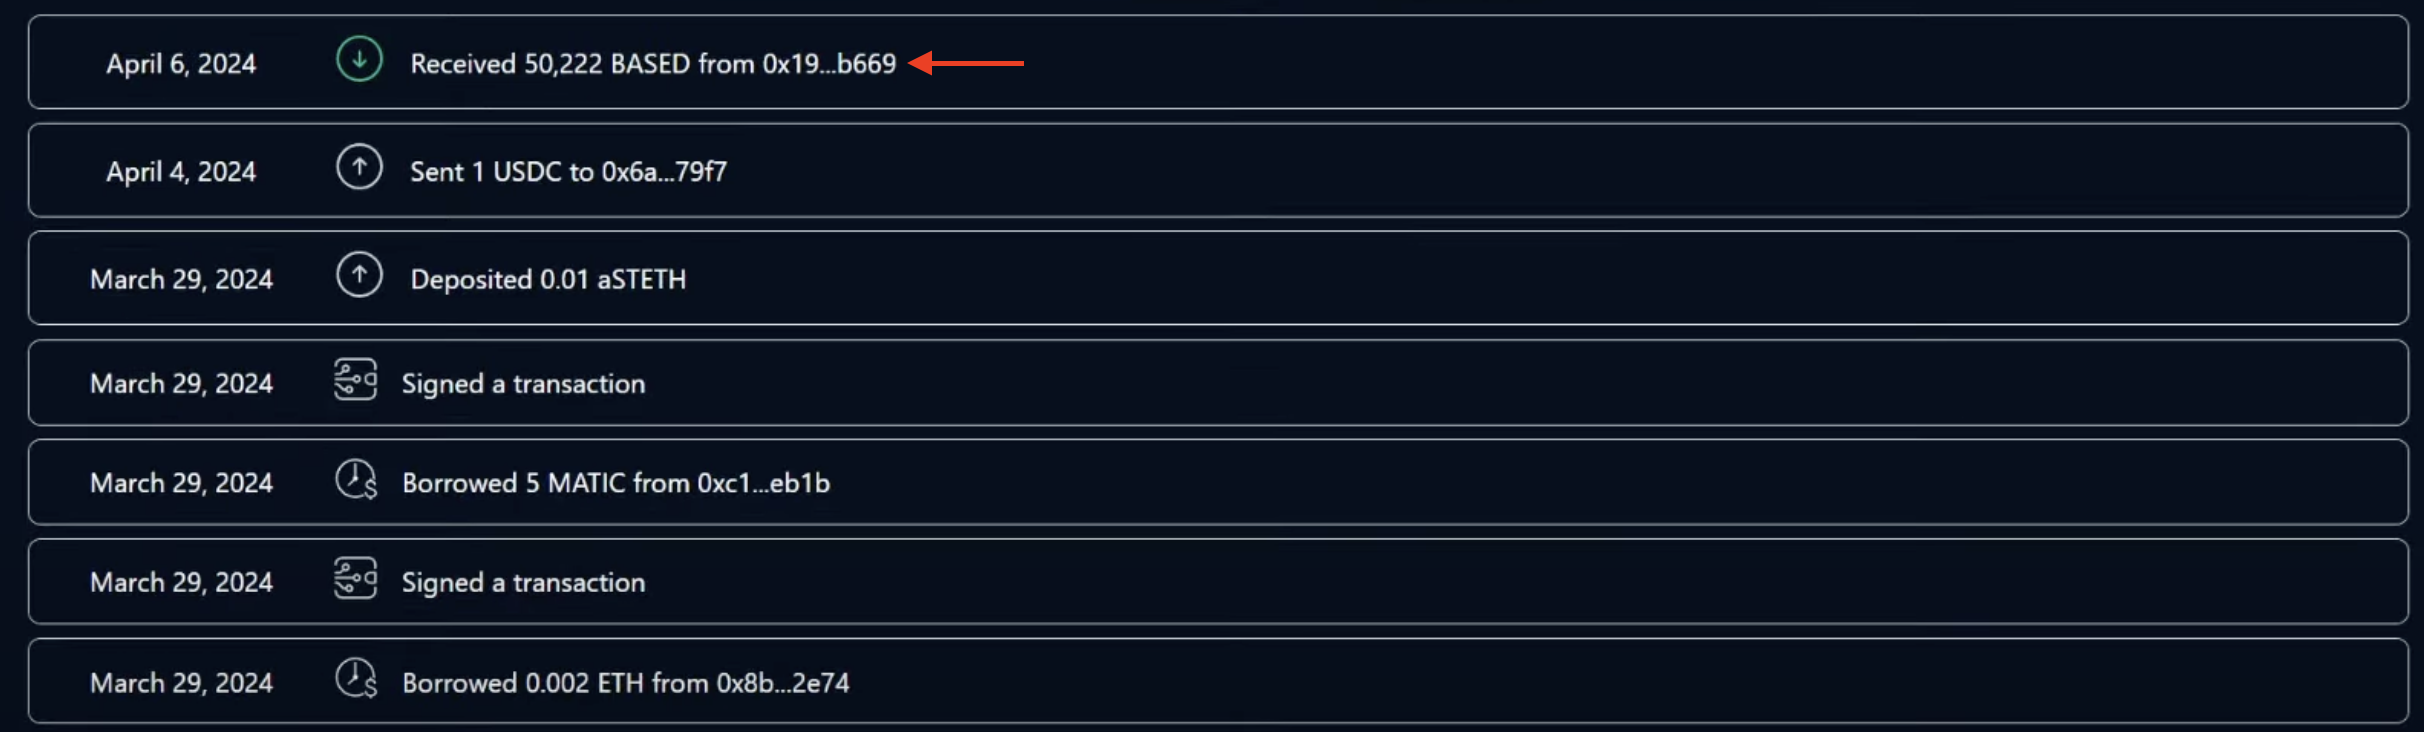
Task: Open the Borrowed 5 MATIC entry
Action: point(1218,482)
